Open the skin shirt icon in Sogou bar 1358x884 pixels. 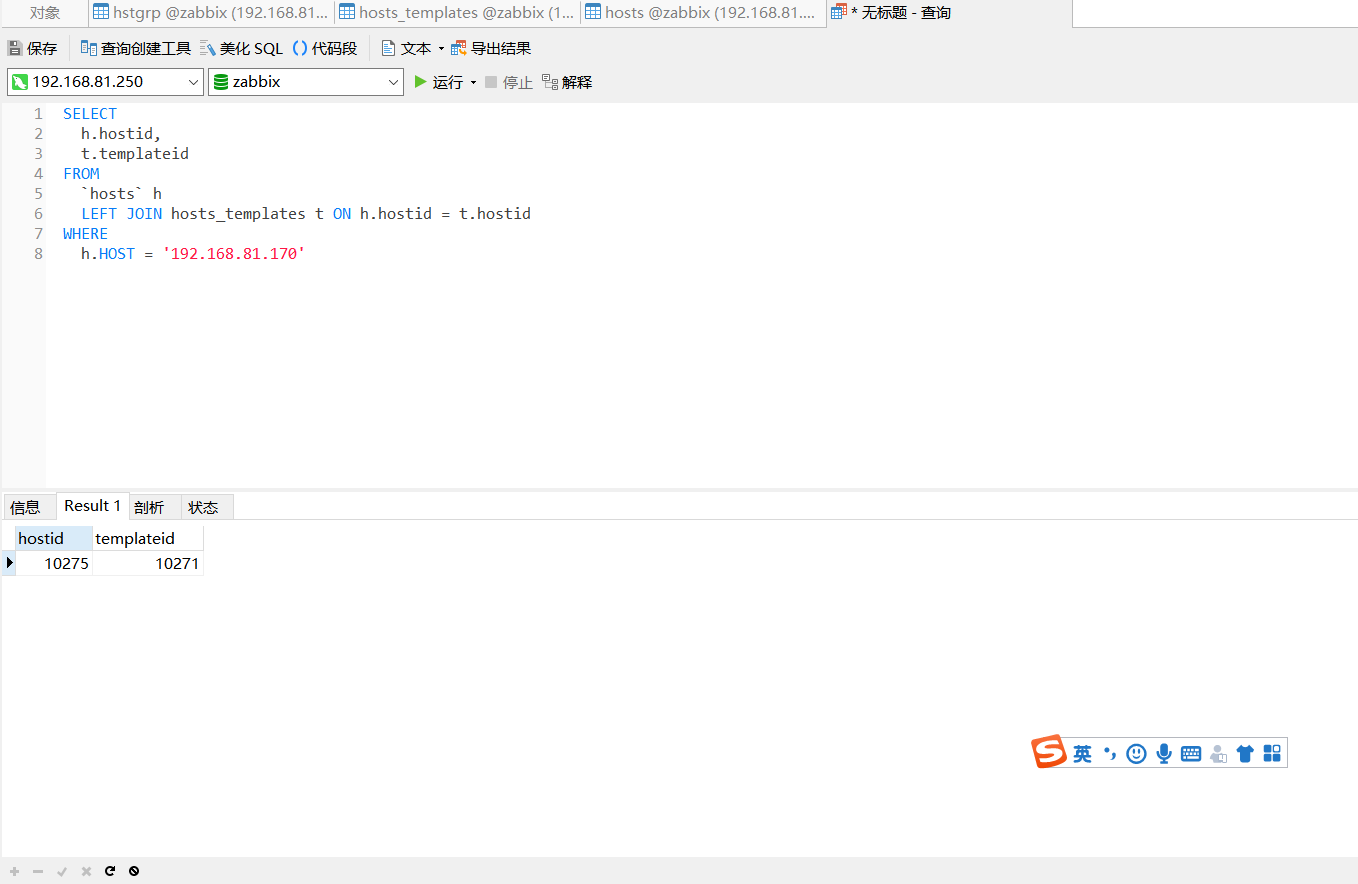point(1244,754)
